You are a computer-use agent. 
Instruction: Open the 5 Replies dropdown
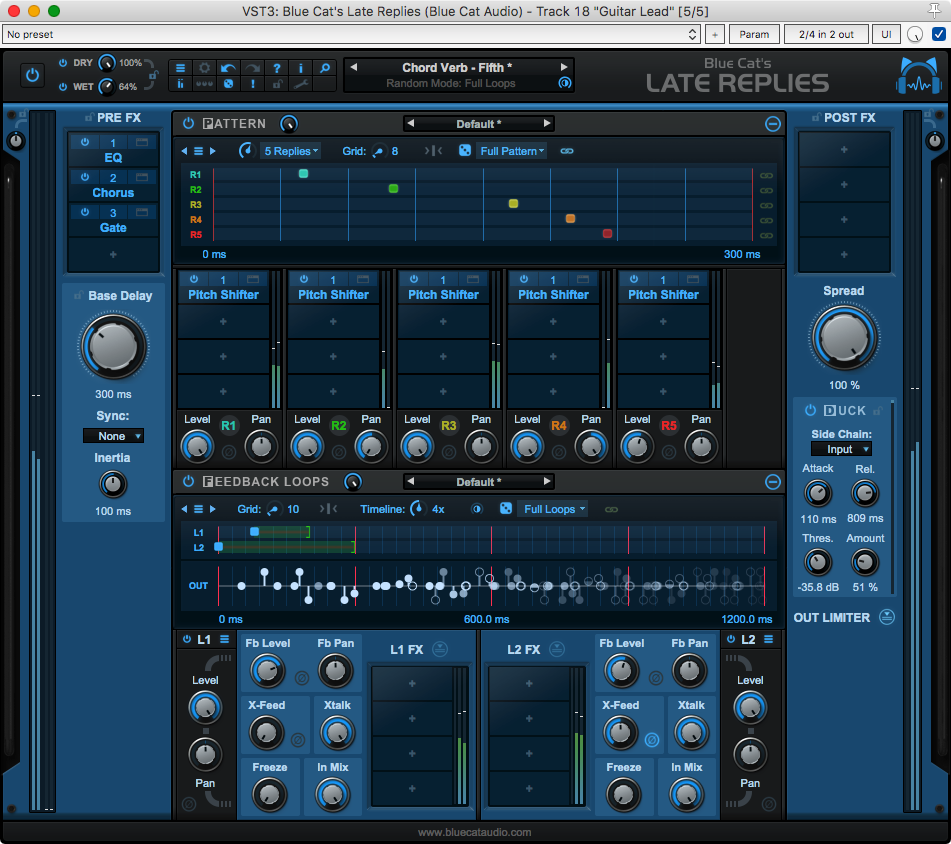[x=291, y=151]
